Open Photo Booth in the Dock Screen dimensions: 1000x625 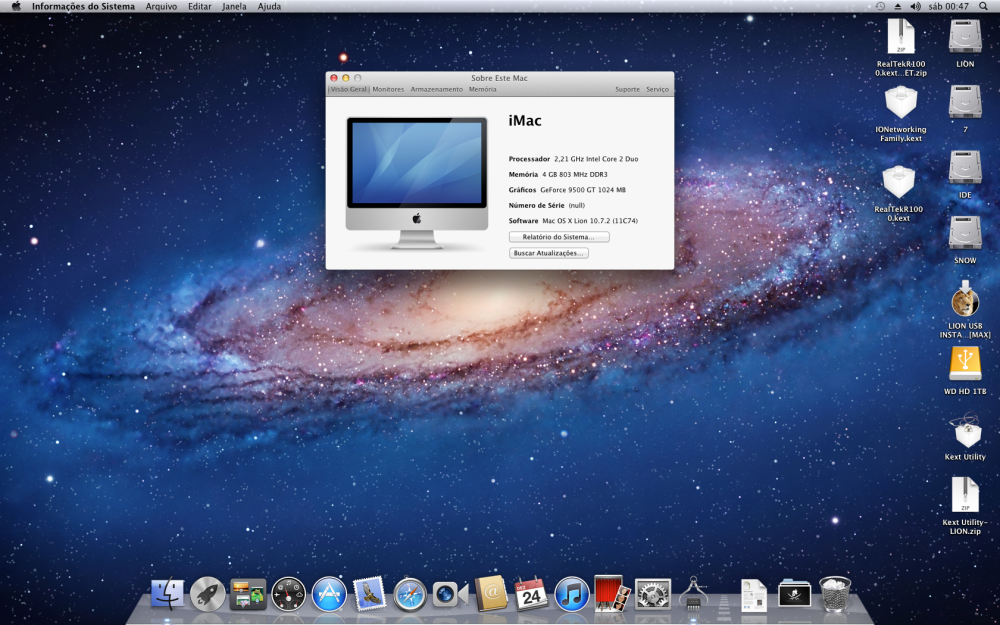(x=612, y=593)
